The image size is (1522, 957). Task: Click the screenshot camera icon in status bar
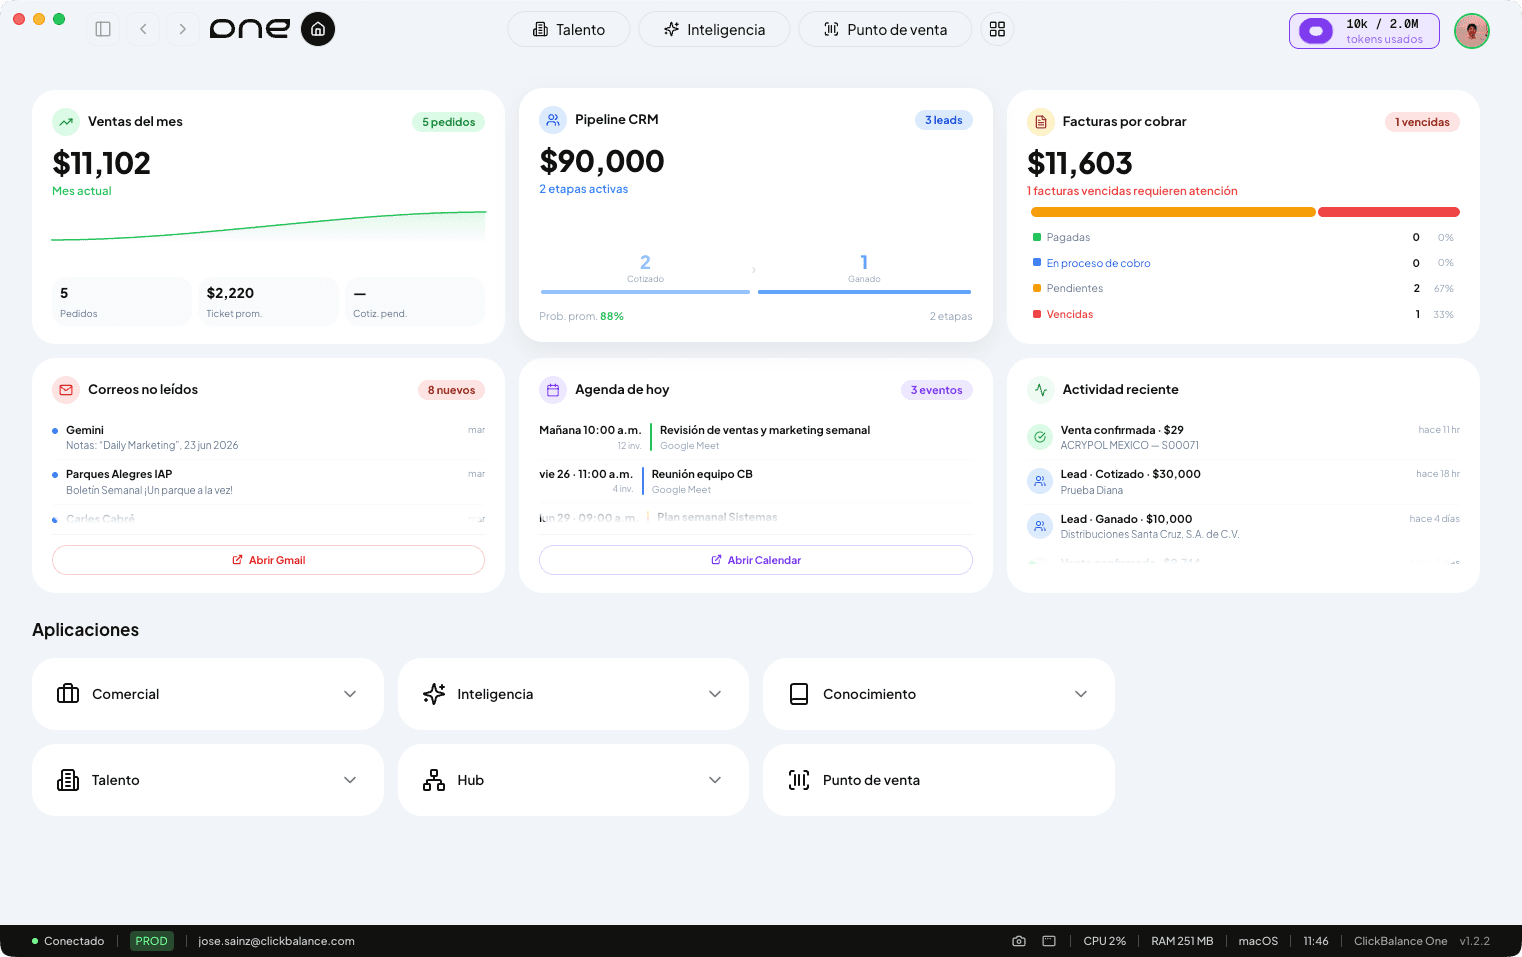pos(1019,941)
